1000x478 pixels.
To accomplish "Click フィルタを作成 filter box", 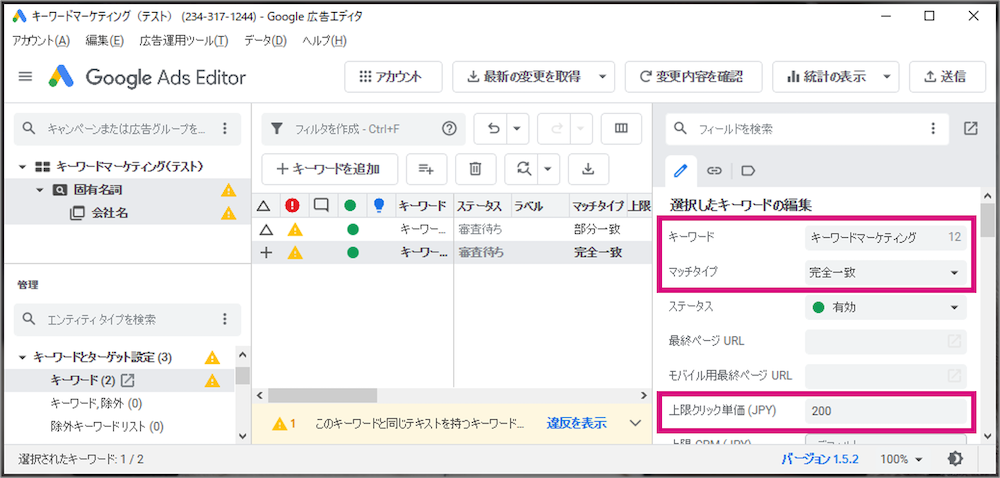I will 364,129.
